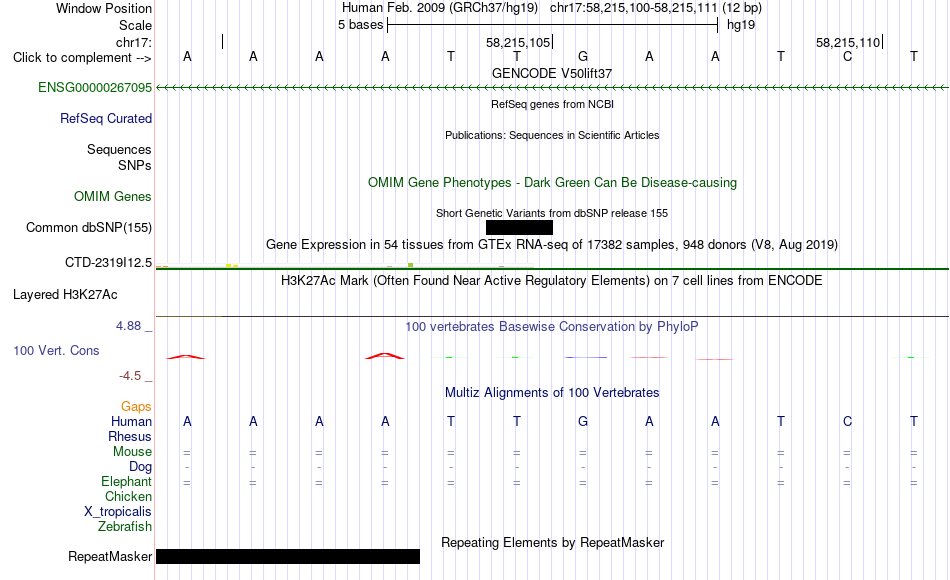This screenshot has width=950, height=580.
Task: Click the black RepeatMasker element bar
Action: click(288, 556)
